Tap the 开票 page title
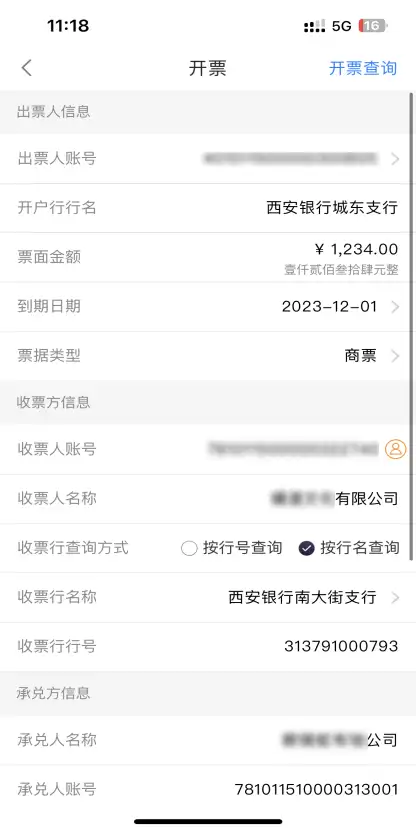 (x=207, y=68)
